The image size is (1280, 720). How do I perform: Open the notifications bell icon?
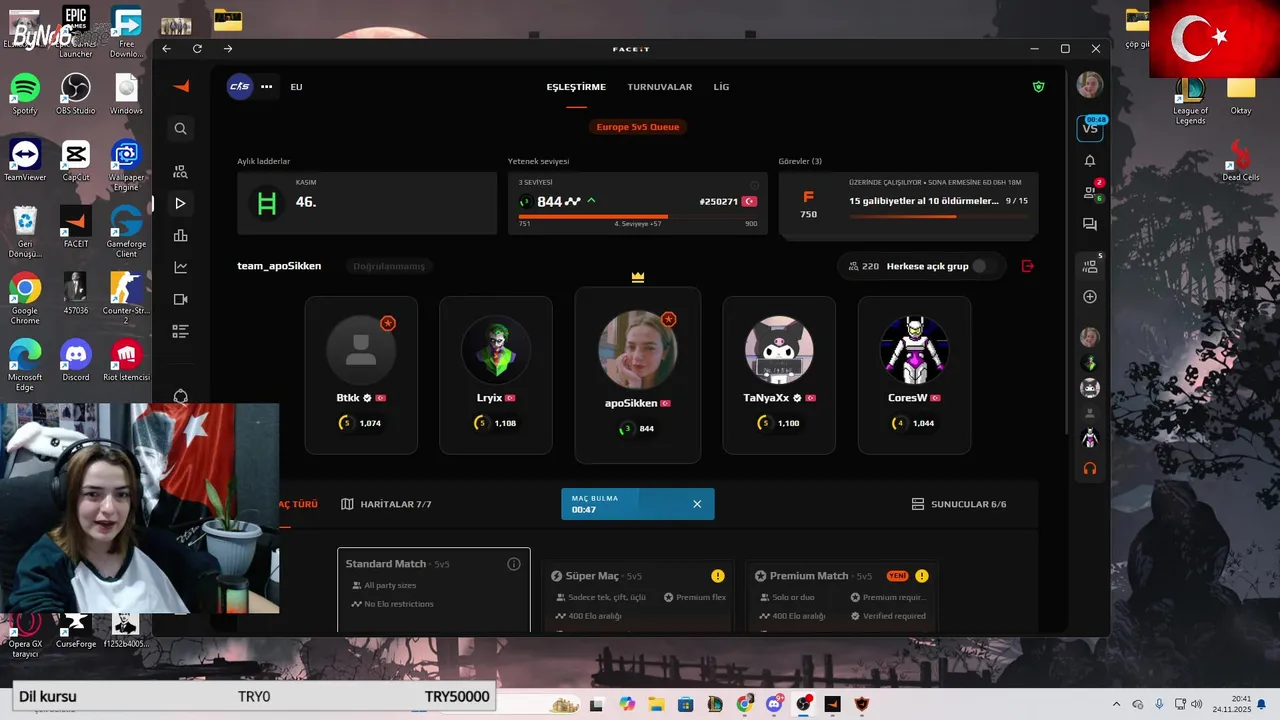click(x=1090, y=161)
